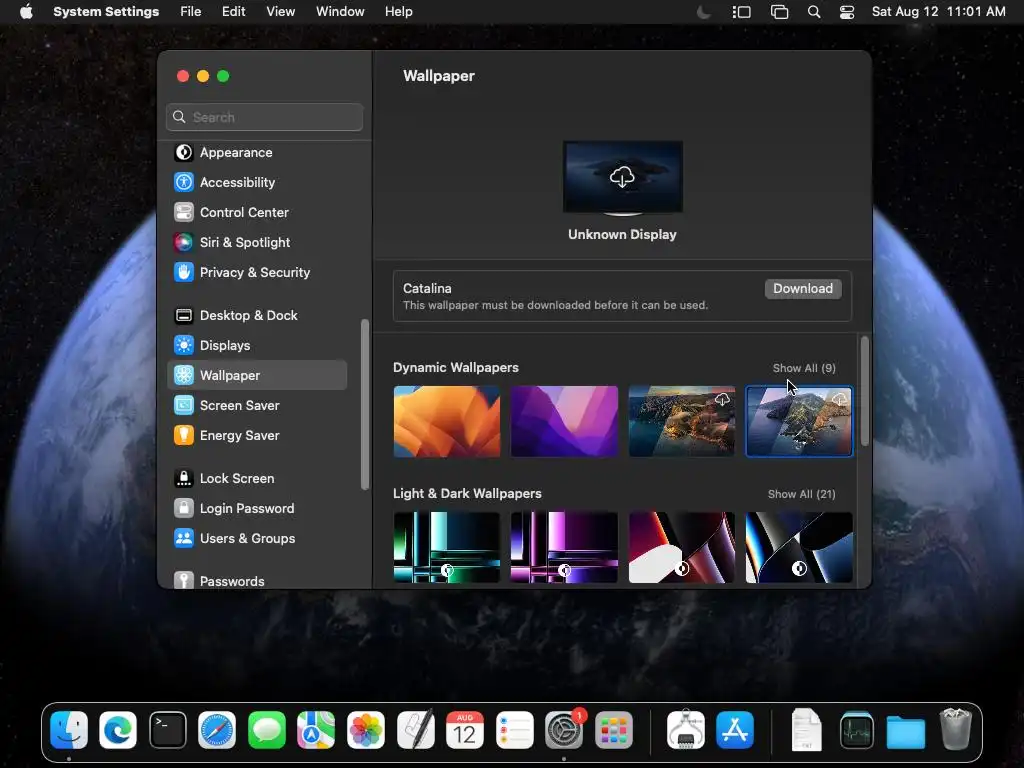Open App Store from Dock

point(735,730)
